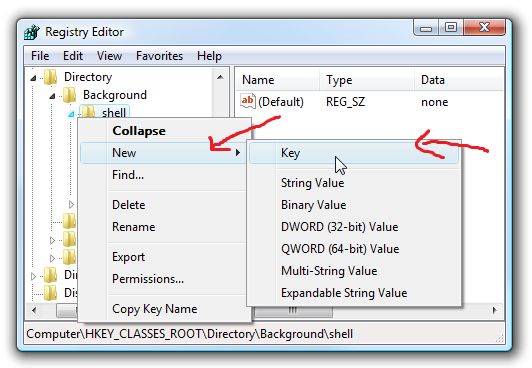Click the values pane horizontal scrollbar thumb
532x368 pixels.
(x=293, y=311)
